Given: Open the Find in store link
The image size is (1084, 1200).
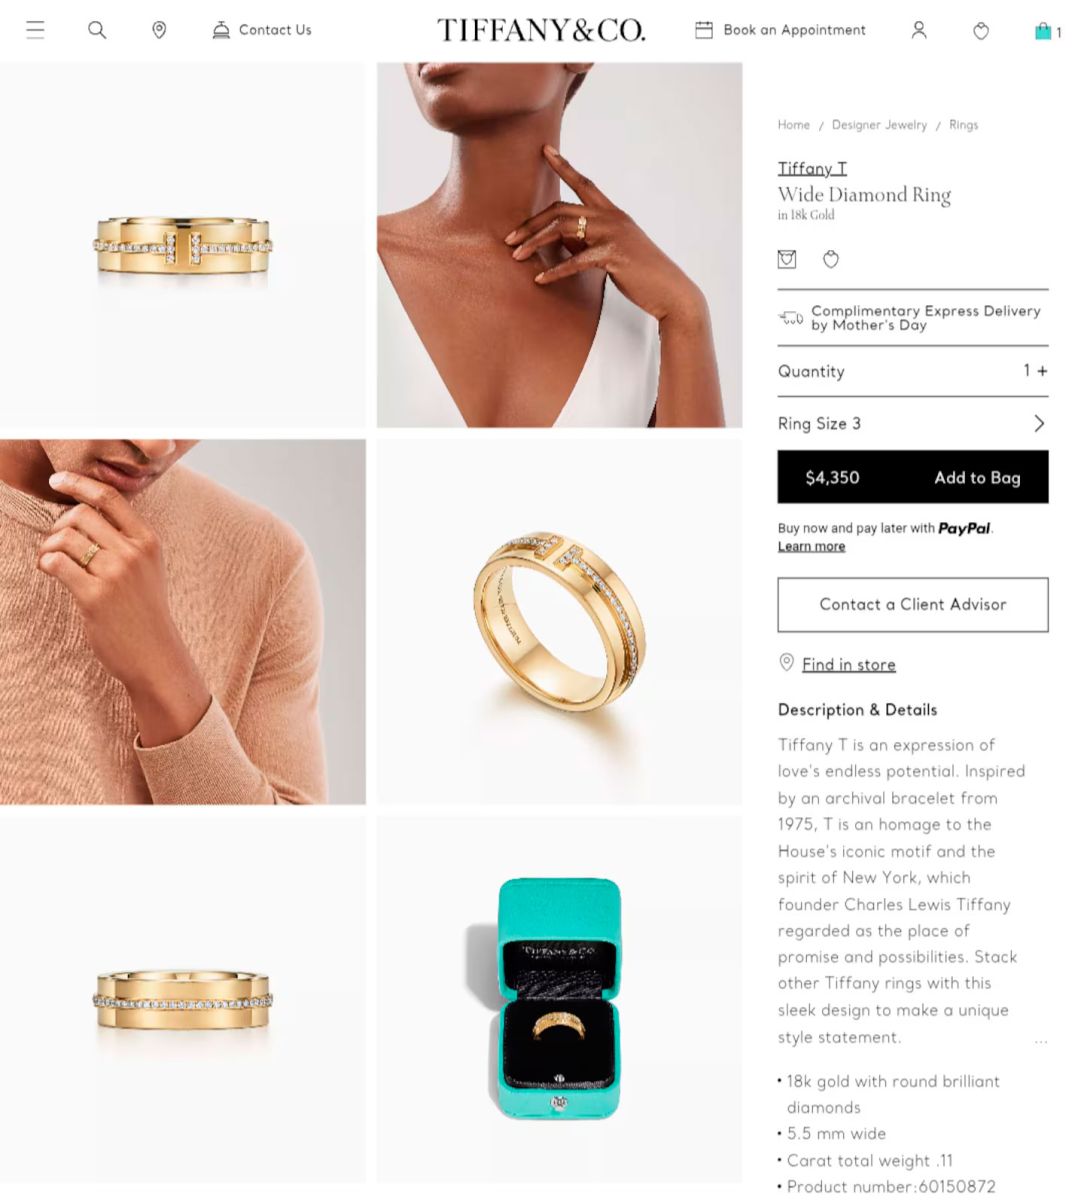Looking at the screenshot, I should (848, 664).
